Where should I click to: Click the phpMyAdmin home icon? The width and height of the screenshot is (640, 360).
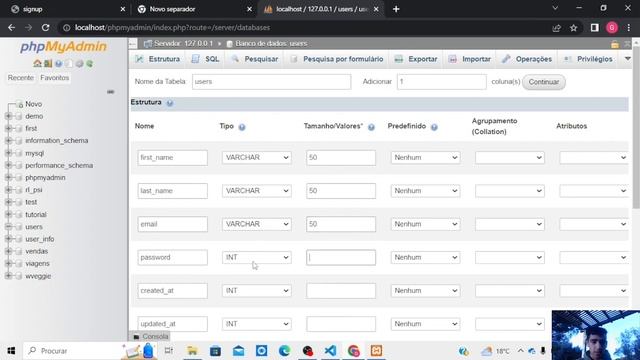[x=37, y=64]
